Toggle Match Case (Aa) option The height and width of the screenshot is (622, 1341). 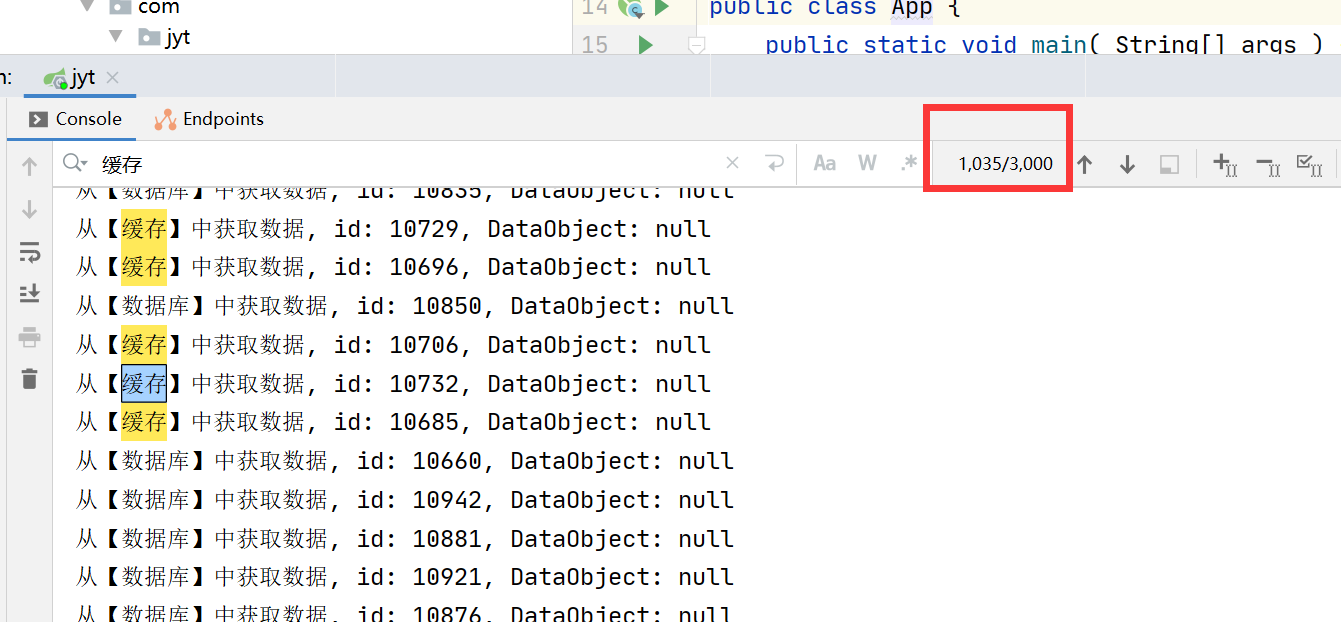click(x=824, y=163)
